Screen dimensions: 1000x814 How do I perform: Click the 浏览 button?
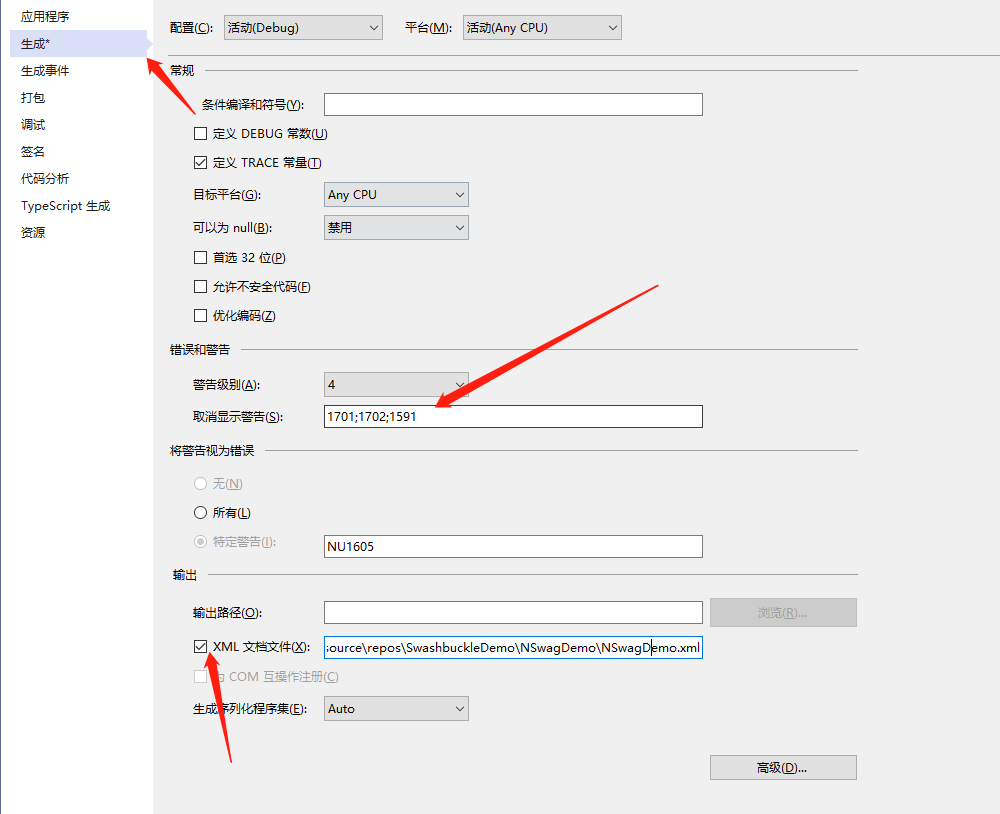pyautogui.click(x=783, y=612)
